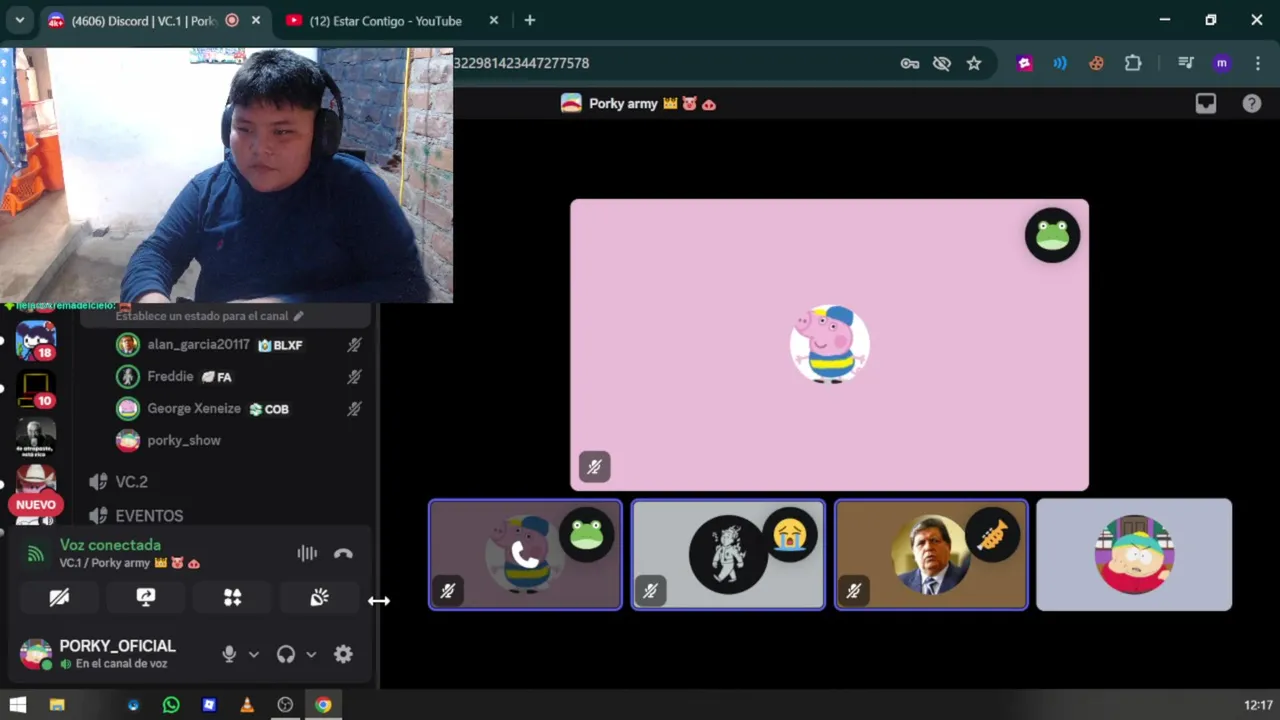The height and width of the screenshot is (720, 1280).
Task: Open the blue sound waves extension
Action: point(1060,63)
